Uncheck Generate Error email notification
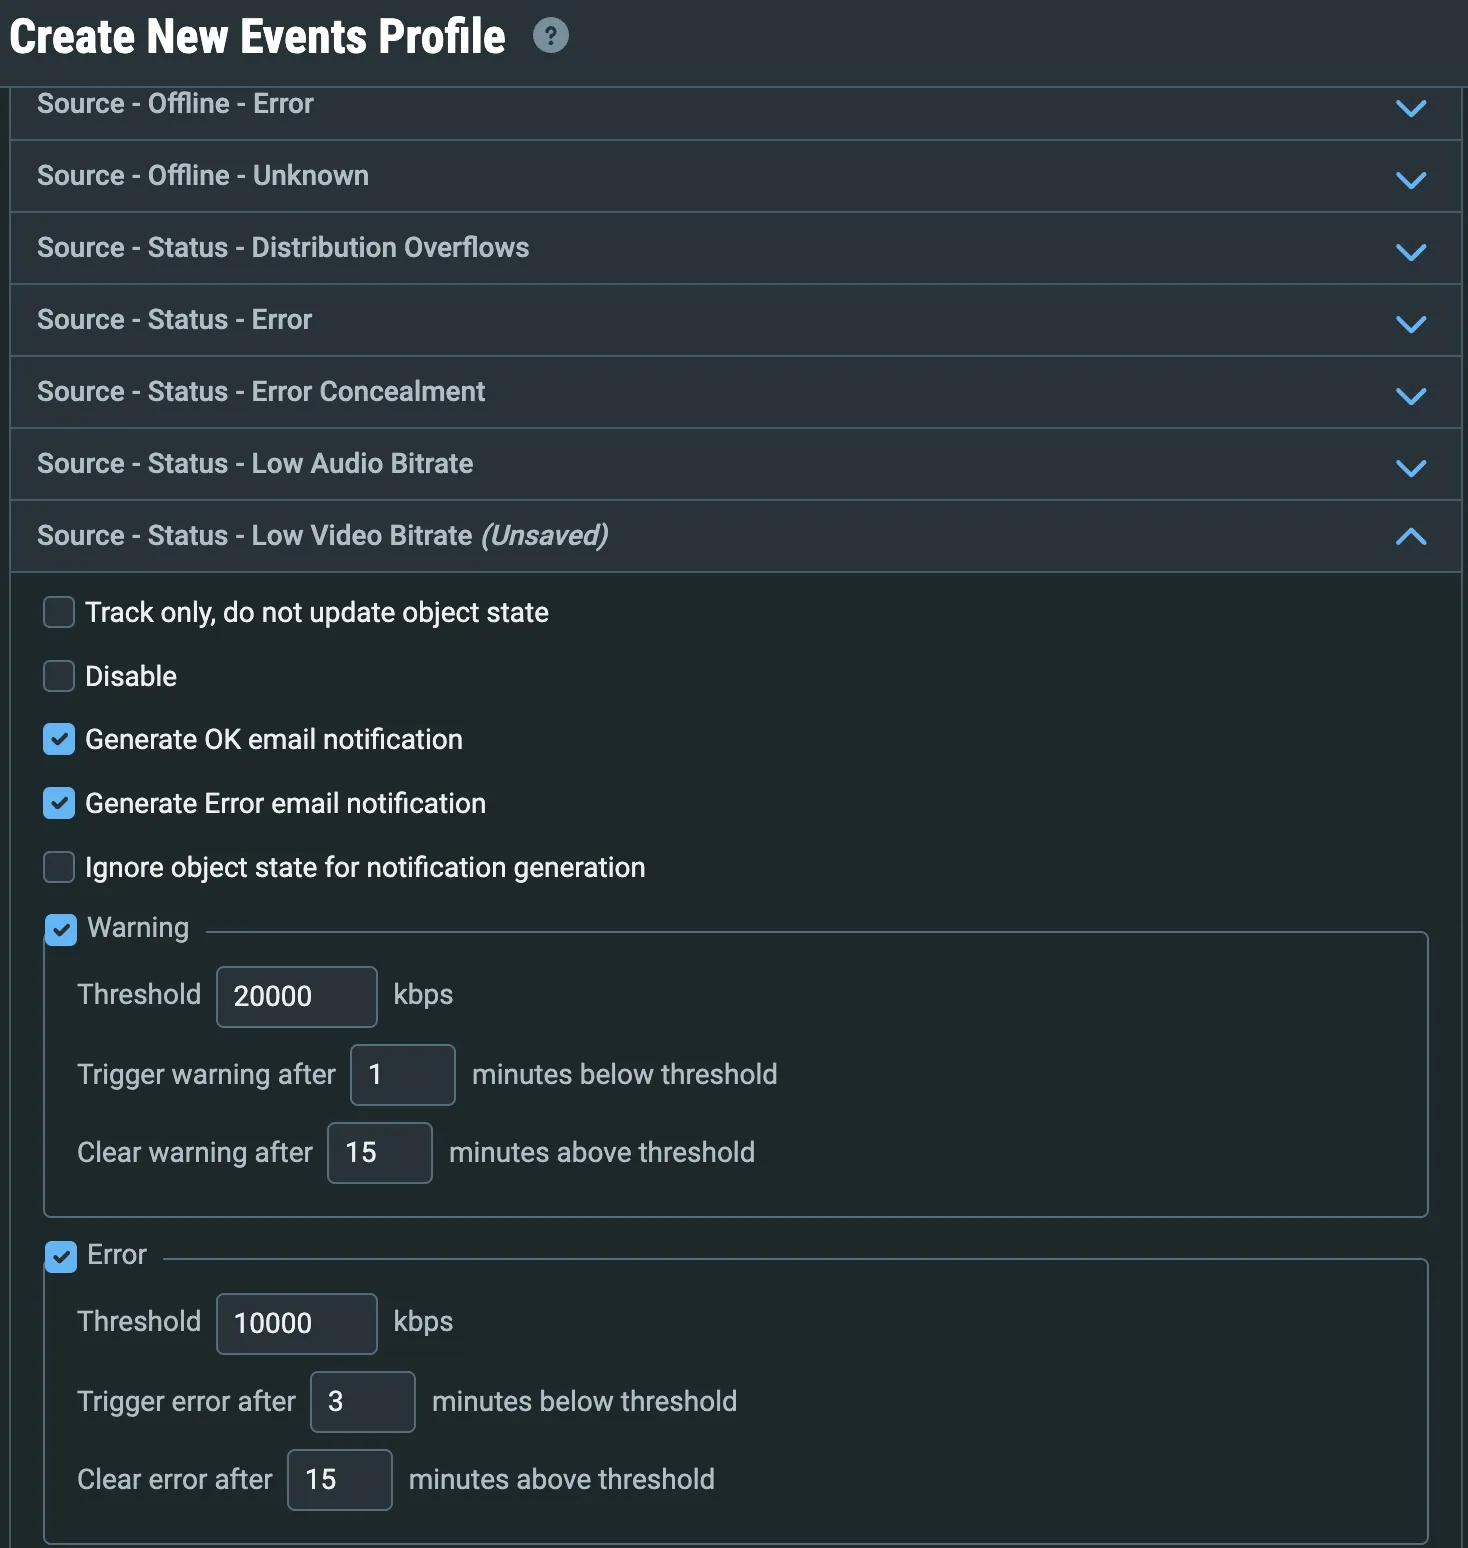The height and width of the screenshot is (1548, 1468). click(x=59, y=803)
